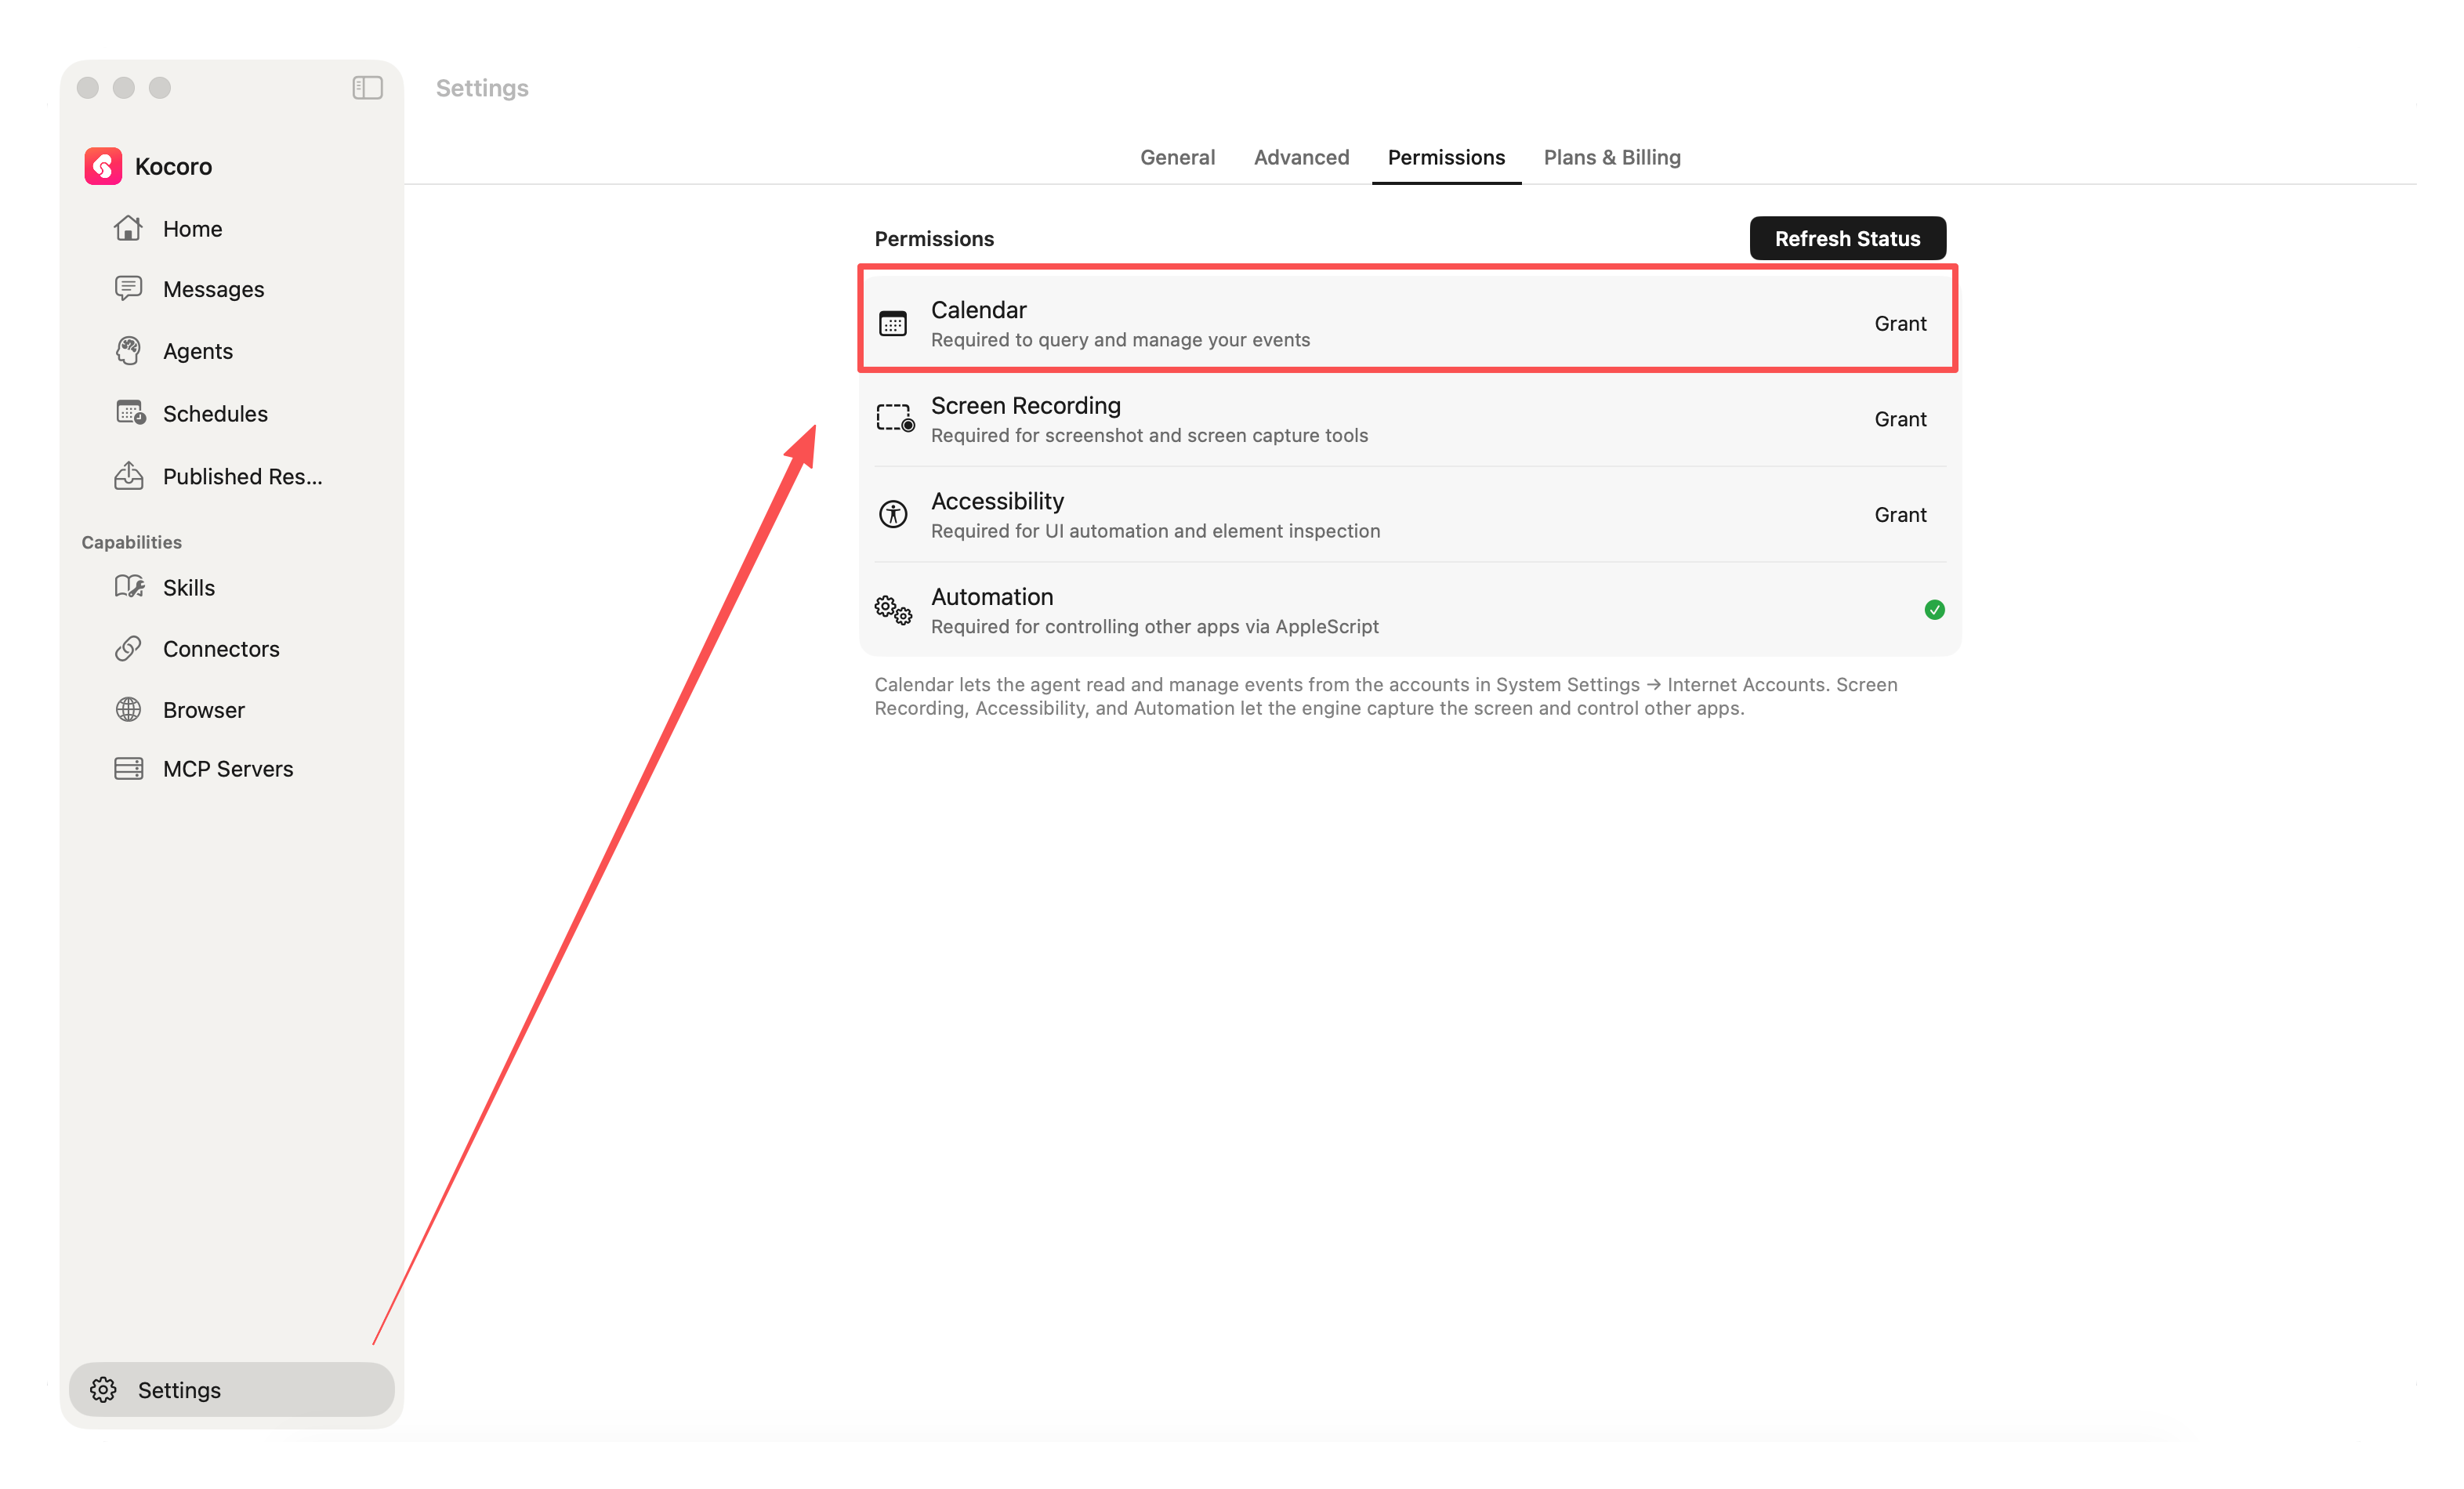Viewport: 2464px width, 1489px height.
Task: Click the Permissions section heading
Action: (934, 238)
